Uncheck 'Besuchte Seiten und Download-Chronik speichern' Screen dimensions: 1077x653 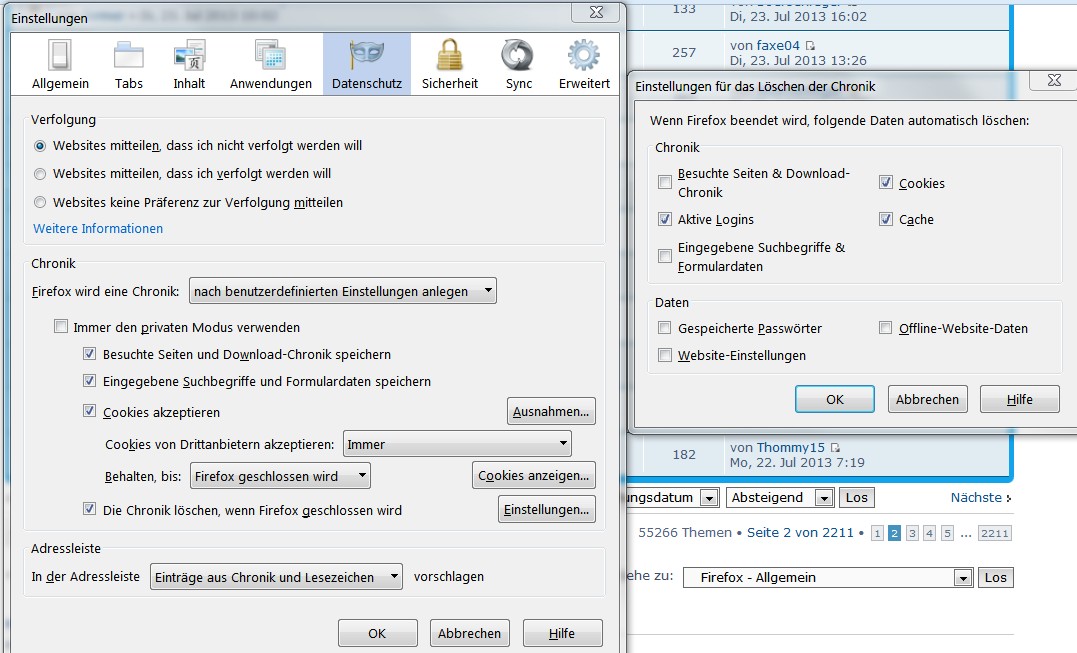point(89,354)
